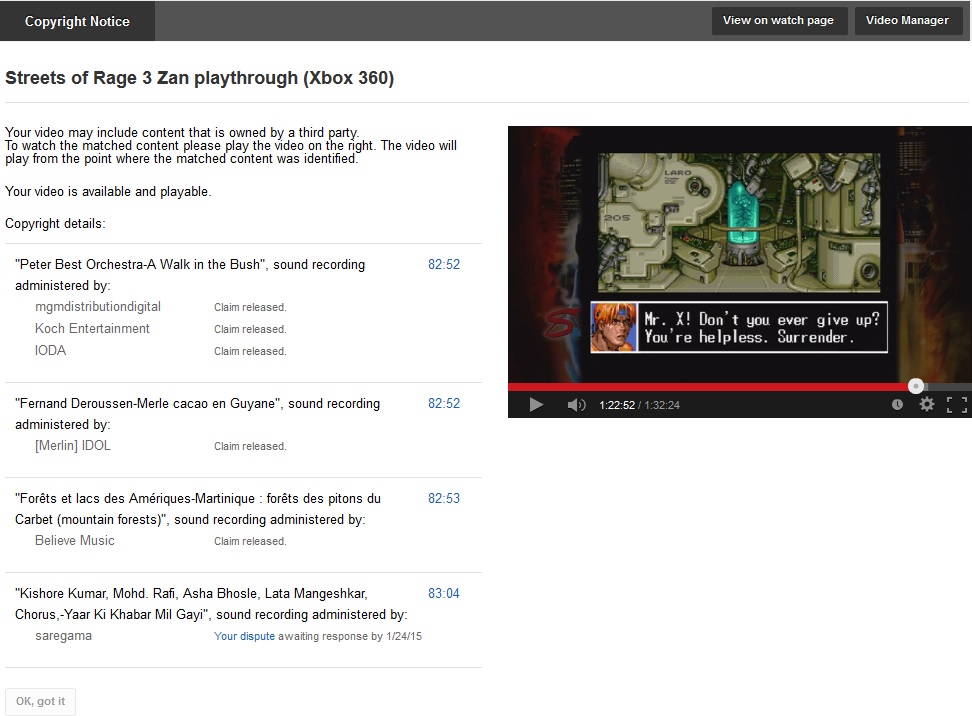
Task: Click the Watch Later clock icon
Action: click(897, 405)
